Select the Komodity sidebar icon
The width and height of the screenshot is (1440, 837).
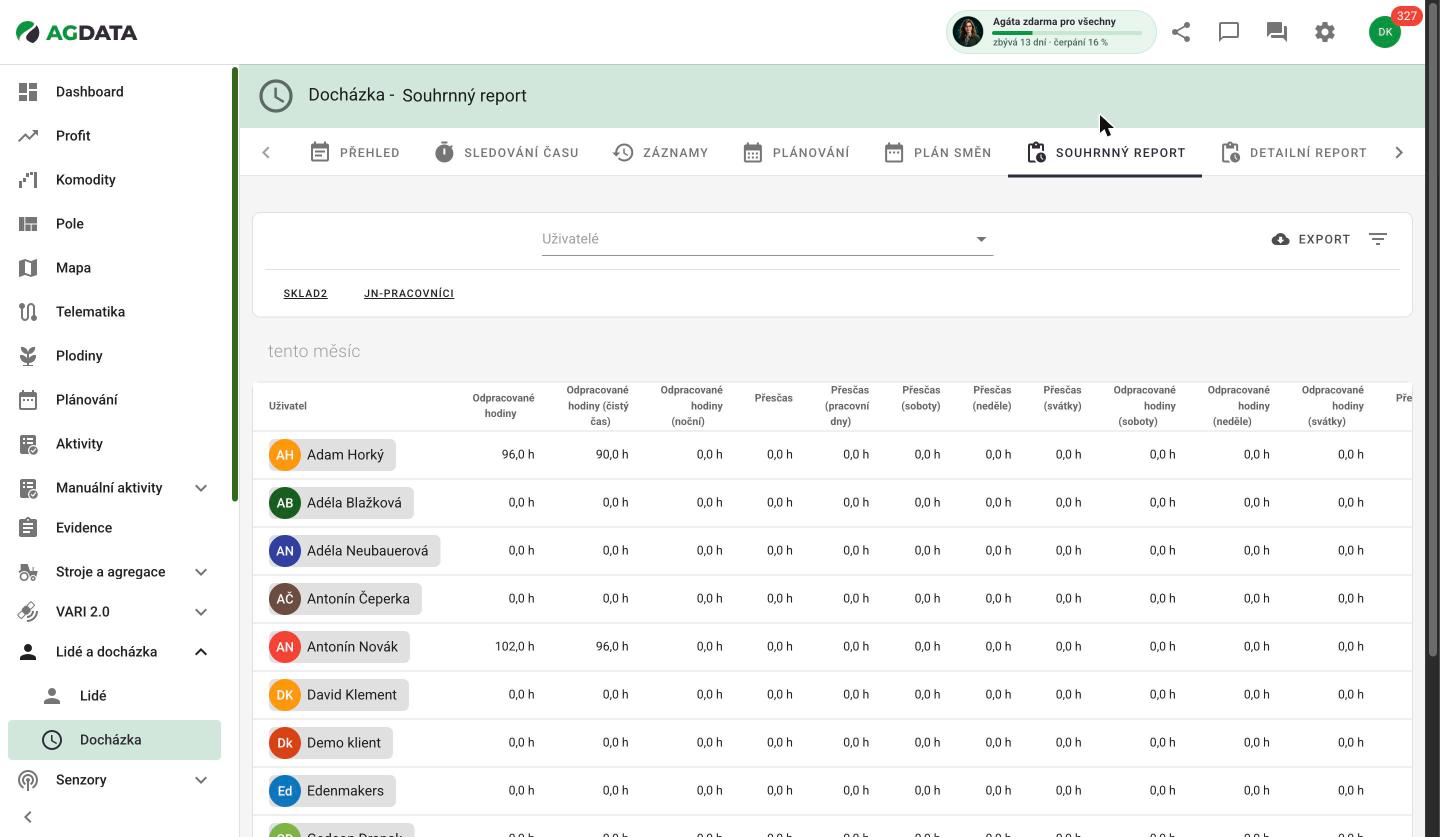click(x=28, y=180)
